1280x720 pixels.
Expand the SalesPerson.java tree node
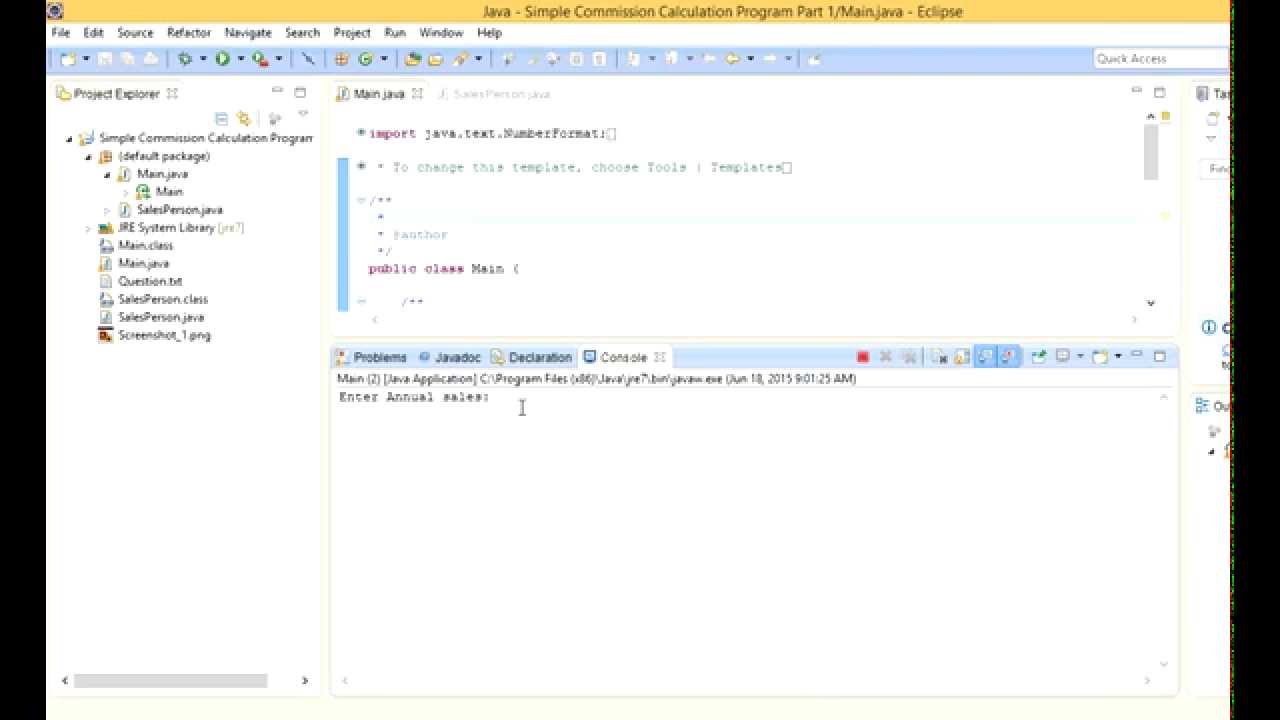(106, 210)
